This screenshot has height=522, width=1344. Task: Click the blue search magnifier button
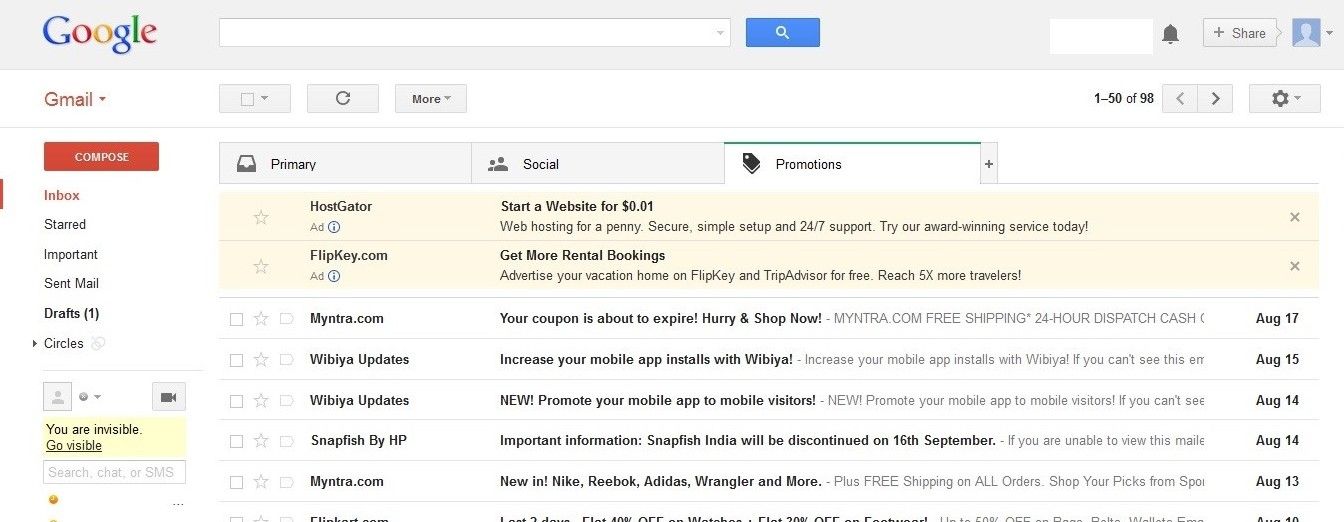[x=782, y=32]
